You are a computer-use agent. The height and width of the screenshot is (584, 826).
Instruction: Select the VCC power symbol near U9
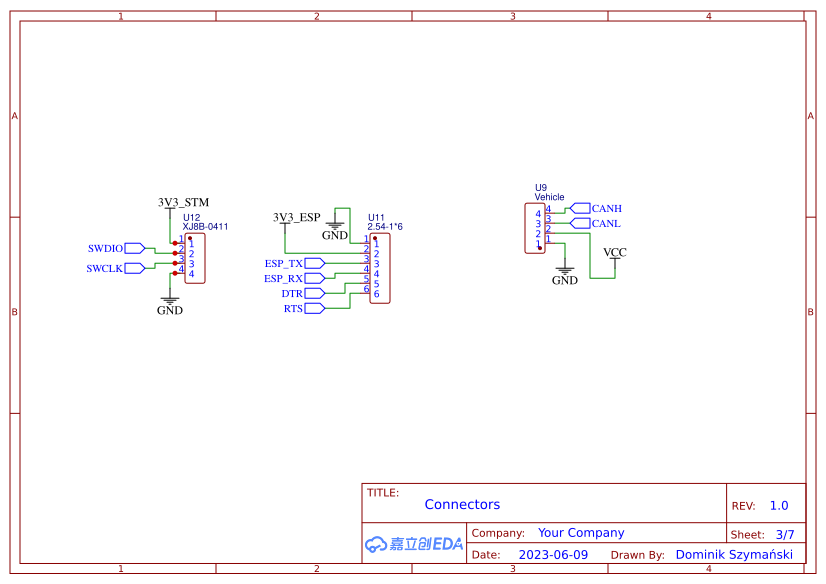[614, 255]
